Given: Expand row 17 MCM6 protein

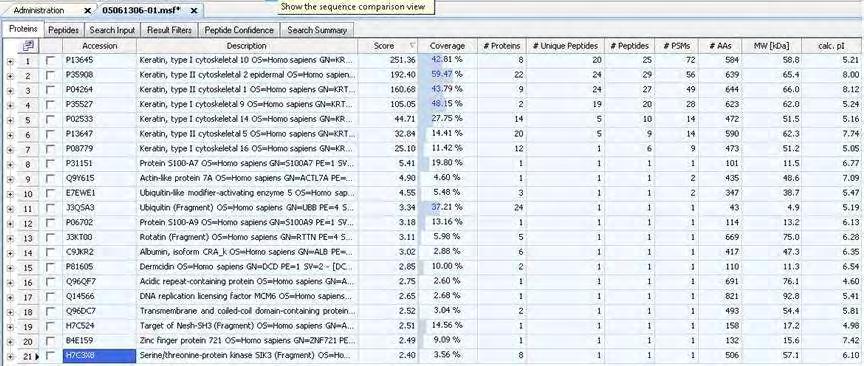Looking at the screenshot, I should 10,298.
